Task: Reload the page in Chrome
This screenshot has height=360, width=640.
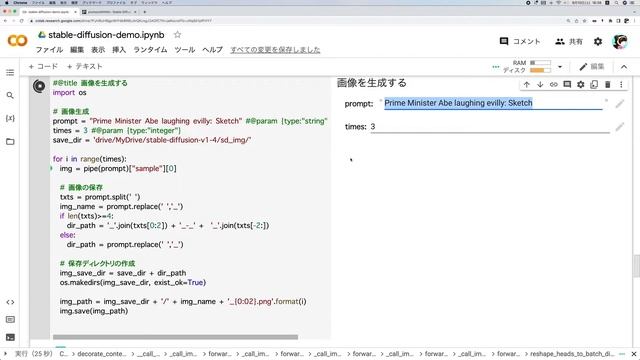Action: point(22,20)
